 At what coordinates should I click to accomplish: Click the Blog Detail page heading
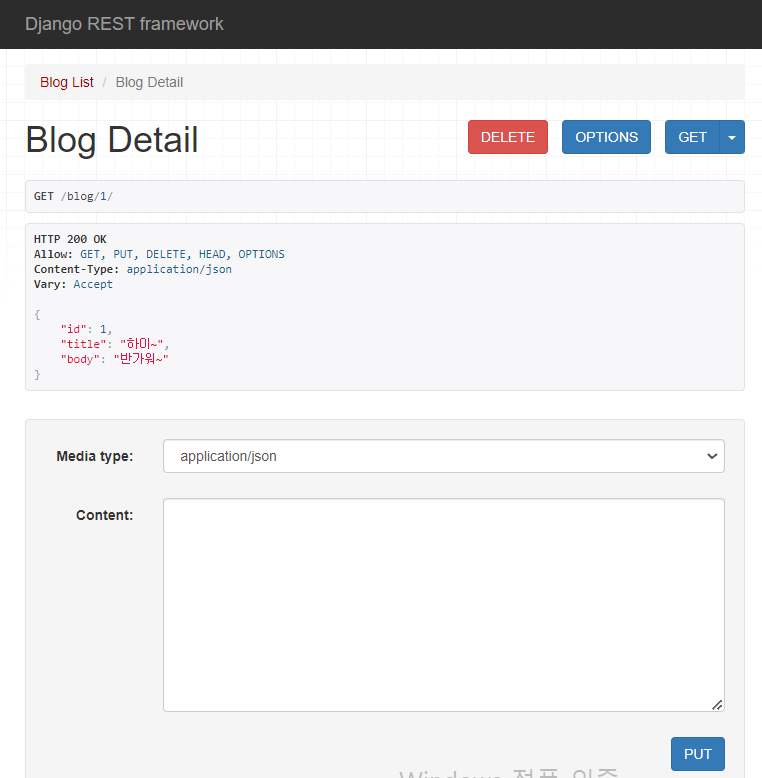point(112,139)
